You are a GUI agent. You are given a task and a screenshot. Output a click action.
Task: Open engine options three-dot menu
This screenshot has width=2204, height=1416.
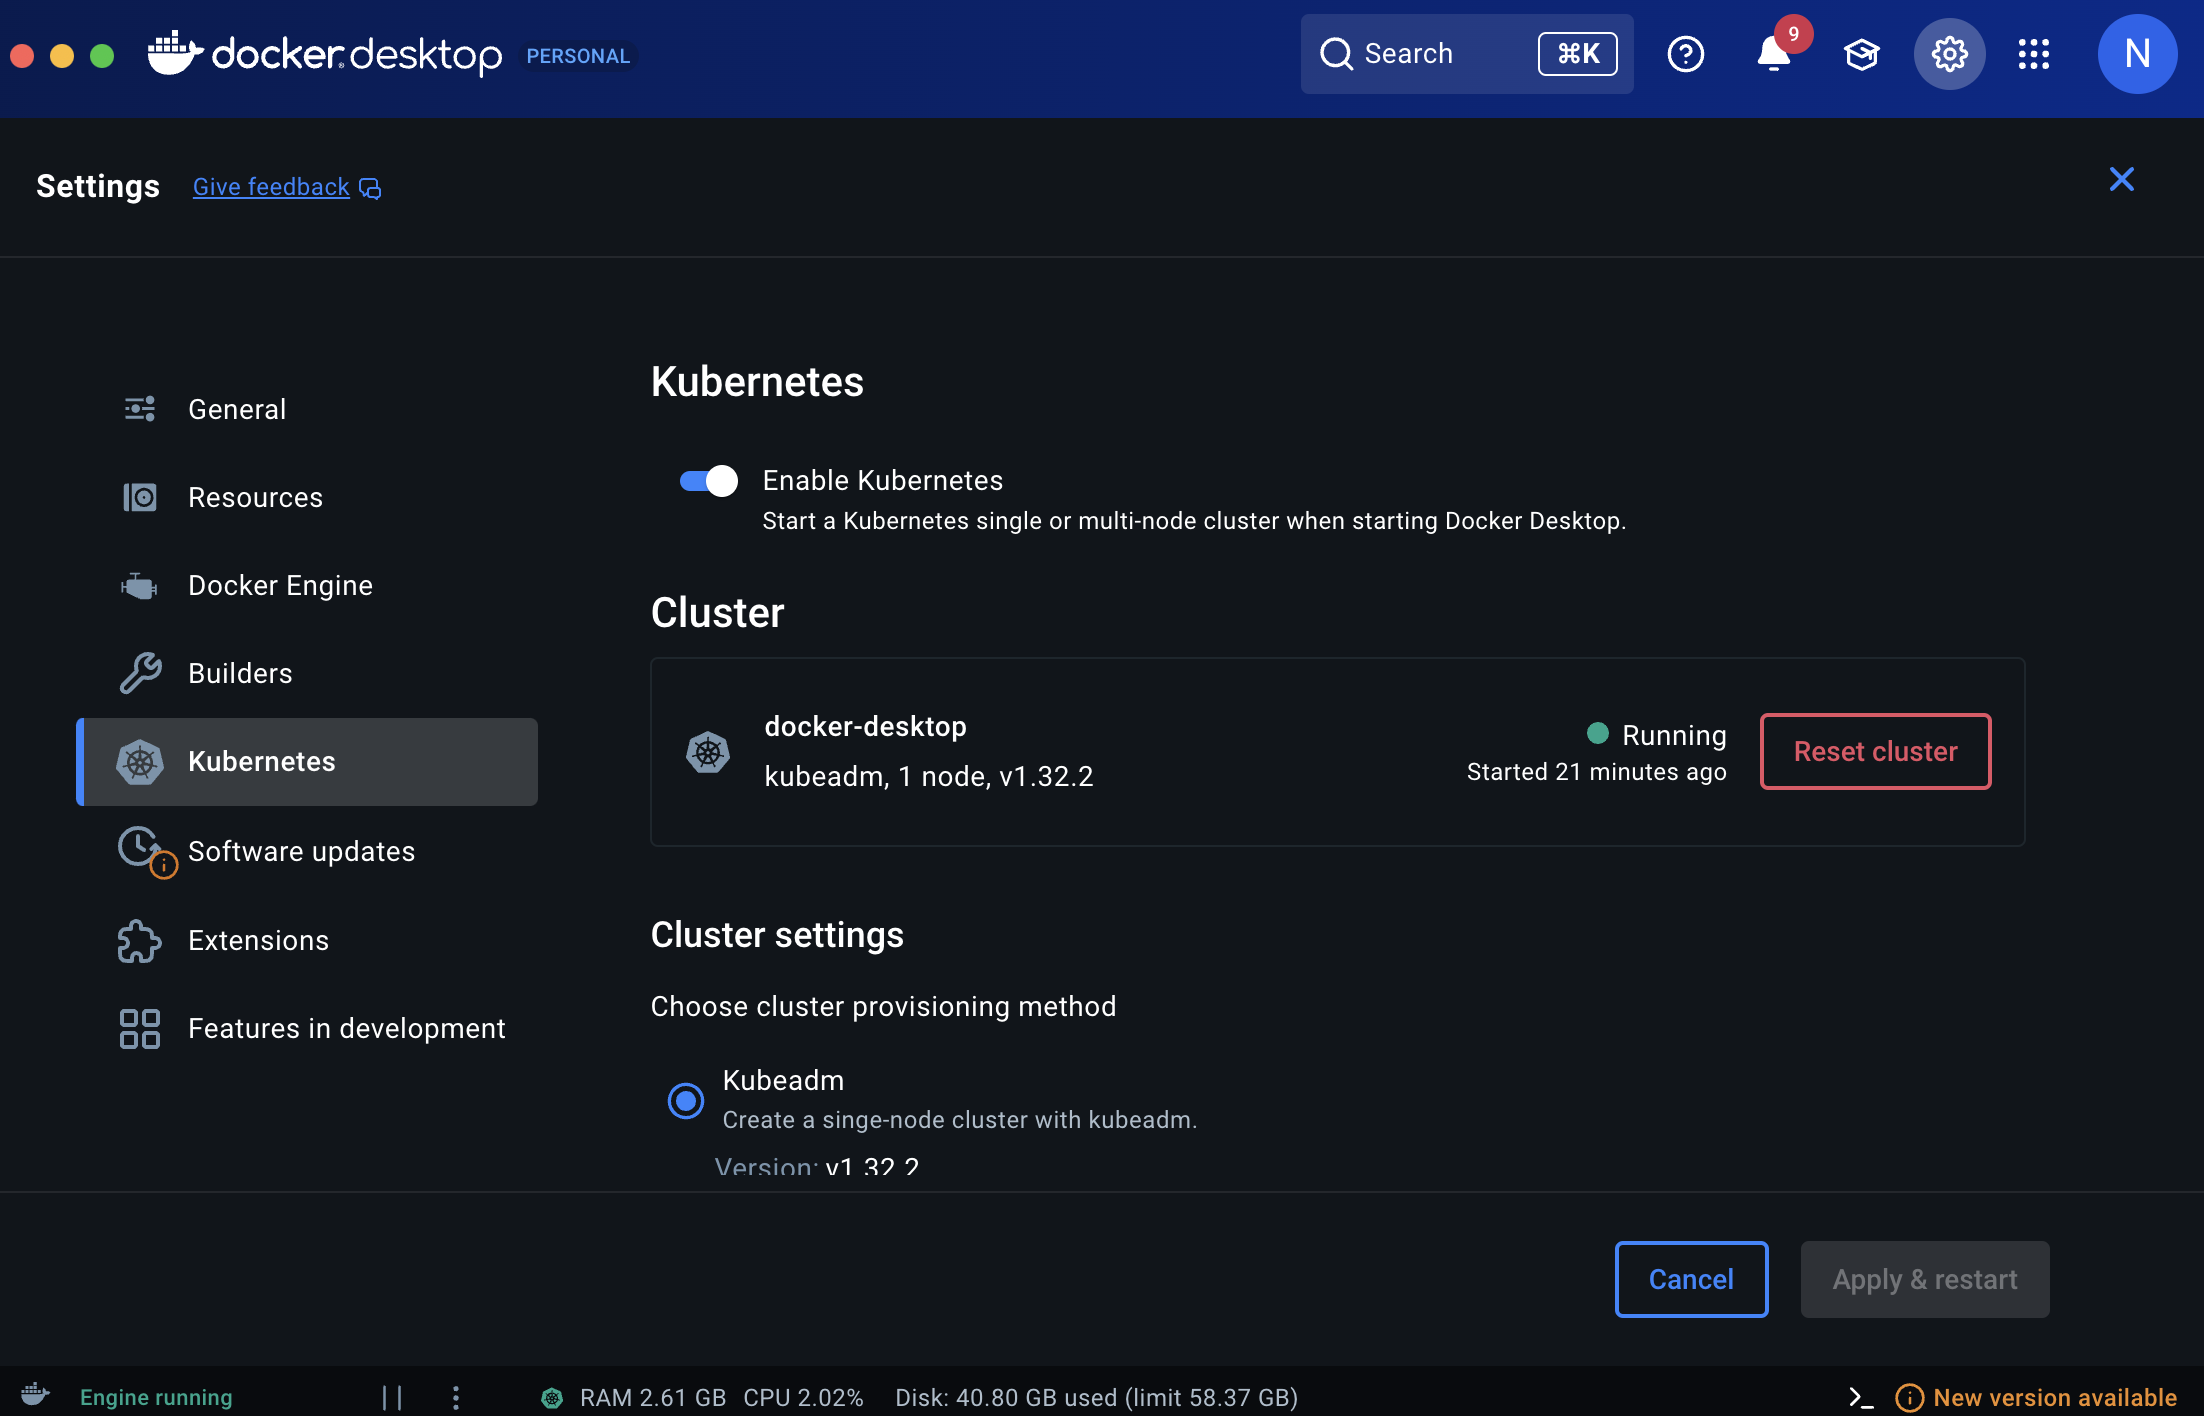456,1397
